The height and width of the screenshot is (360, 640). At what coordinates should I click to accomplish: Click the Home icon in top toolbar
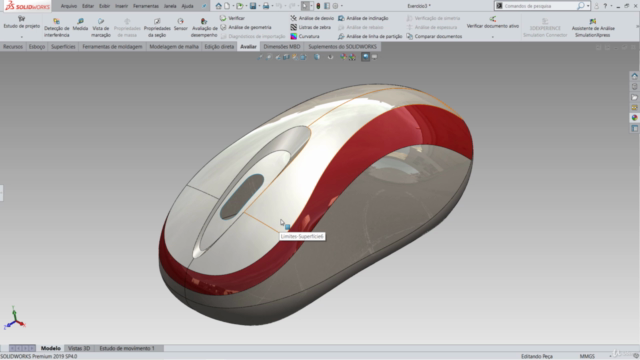point(219,6)
